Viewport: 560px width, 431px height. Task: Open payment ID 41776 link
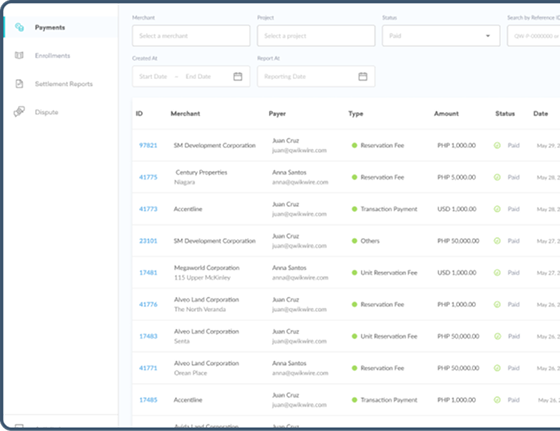[148, 304]
